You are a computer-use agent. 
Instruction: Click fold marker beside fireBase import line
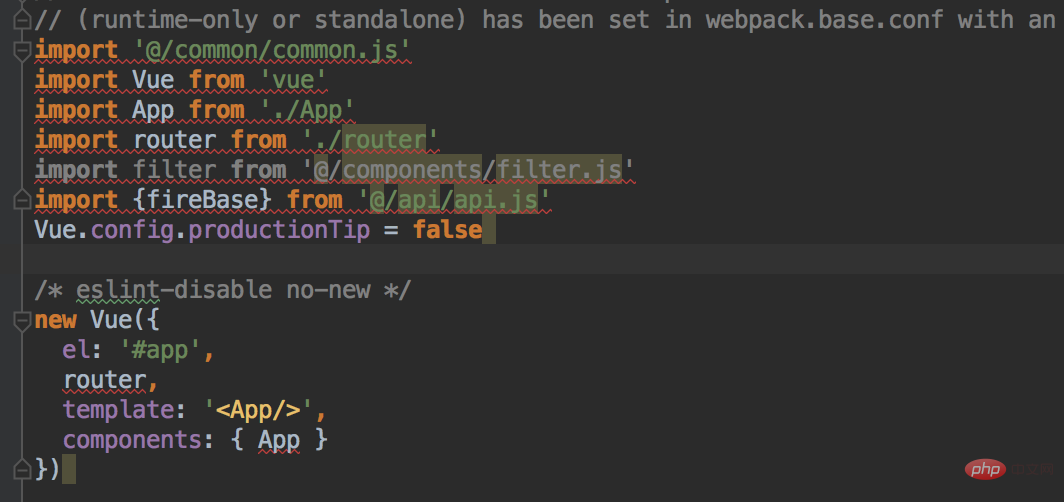(21, 200)
